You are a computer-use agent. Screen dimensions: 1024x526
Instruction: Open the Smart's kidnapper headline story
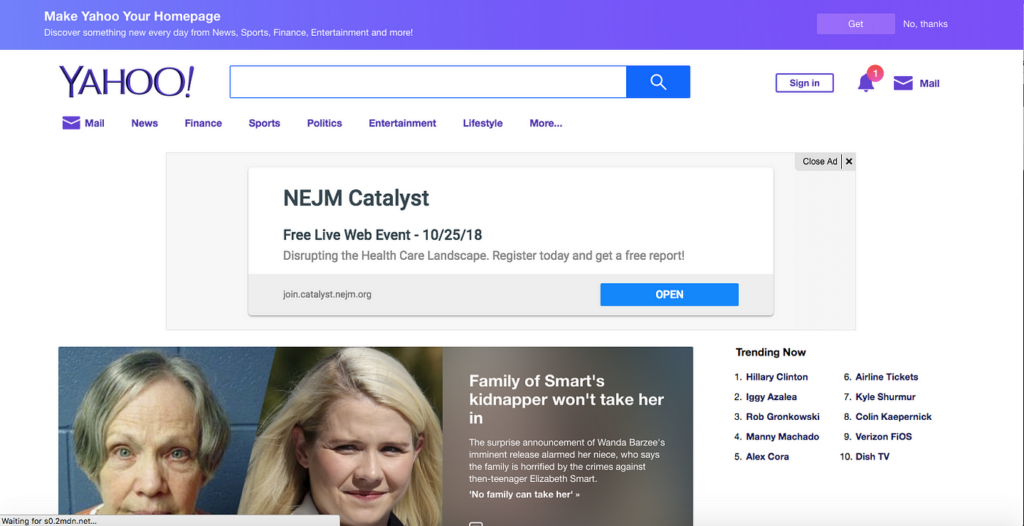(x=566, y=399)
